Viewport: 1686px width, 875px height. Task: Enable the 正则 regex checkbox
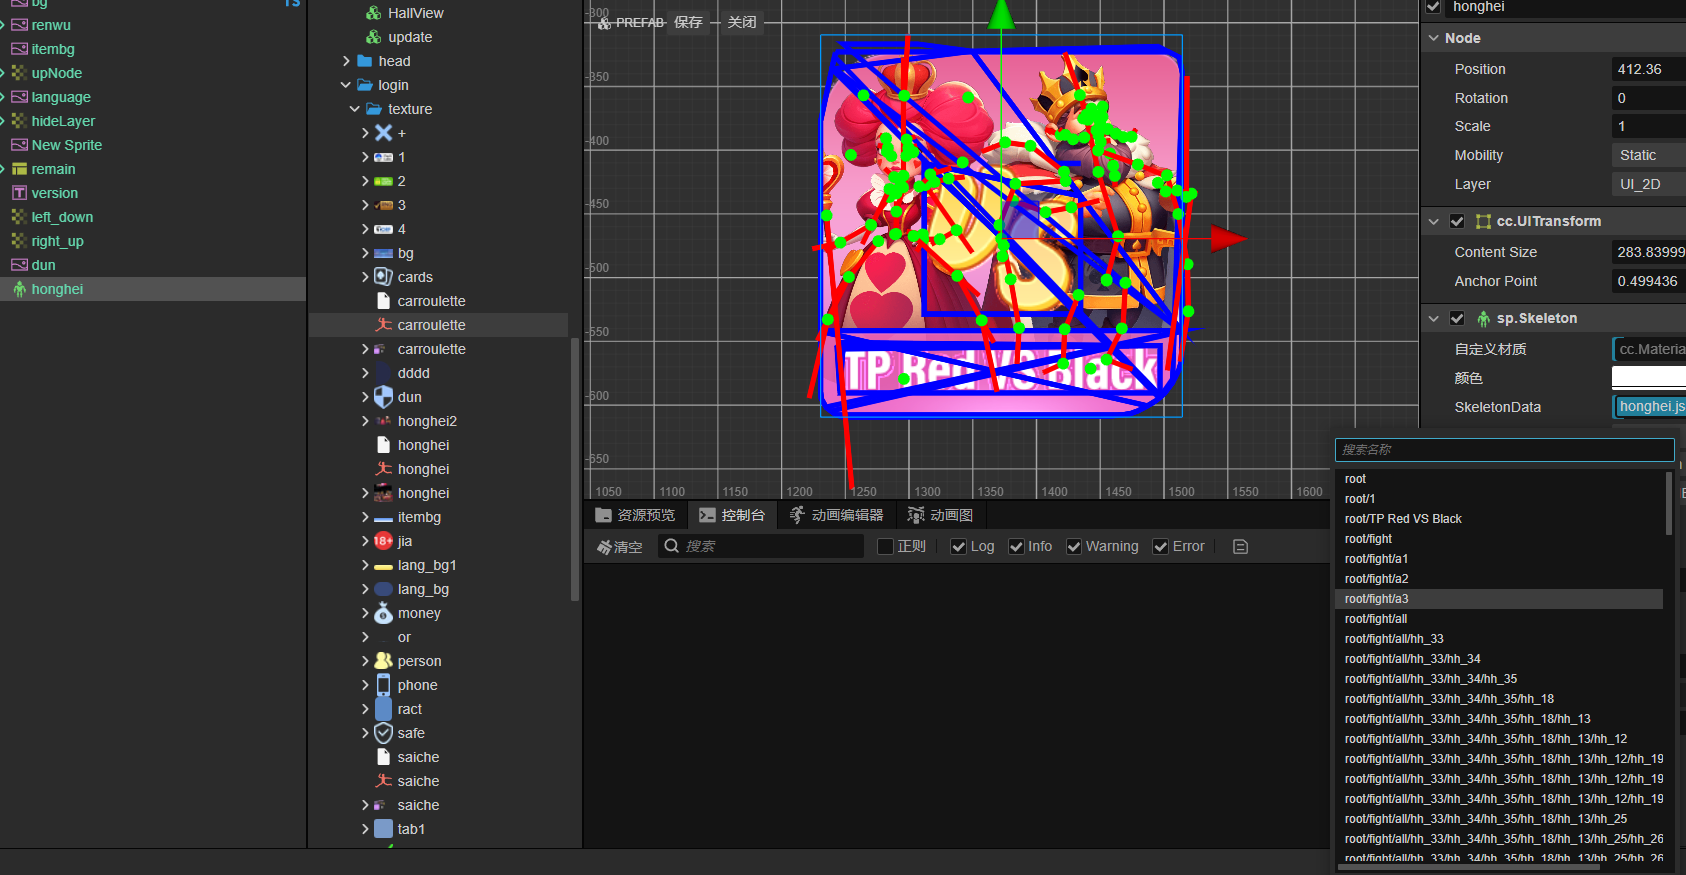click(885, 546)
